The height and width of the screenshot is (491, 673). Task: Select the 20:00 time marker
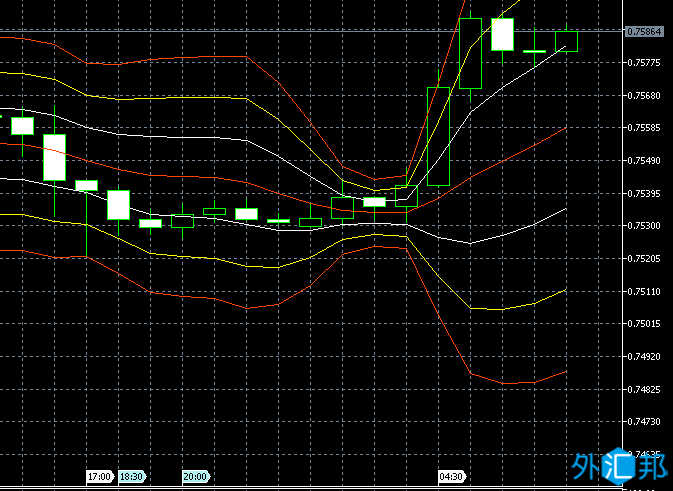[x=196, y=476]
